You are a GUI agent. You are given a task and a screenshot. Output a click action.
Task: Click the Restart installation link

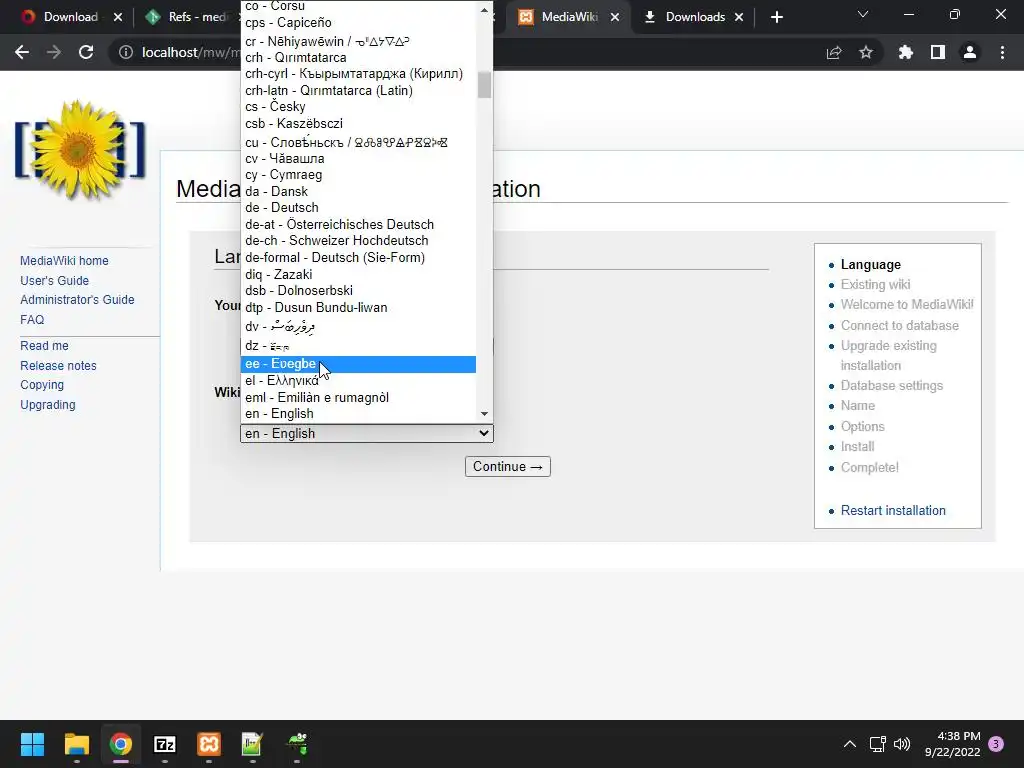[893, 511]
